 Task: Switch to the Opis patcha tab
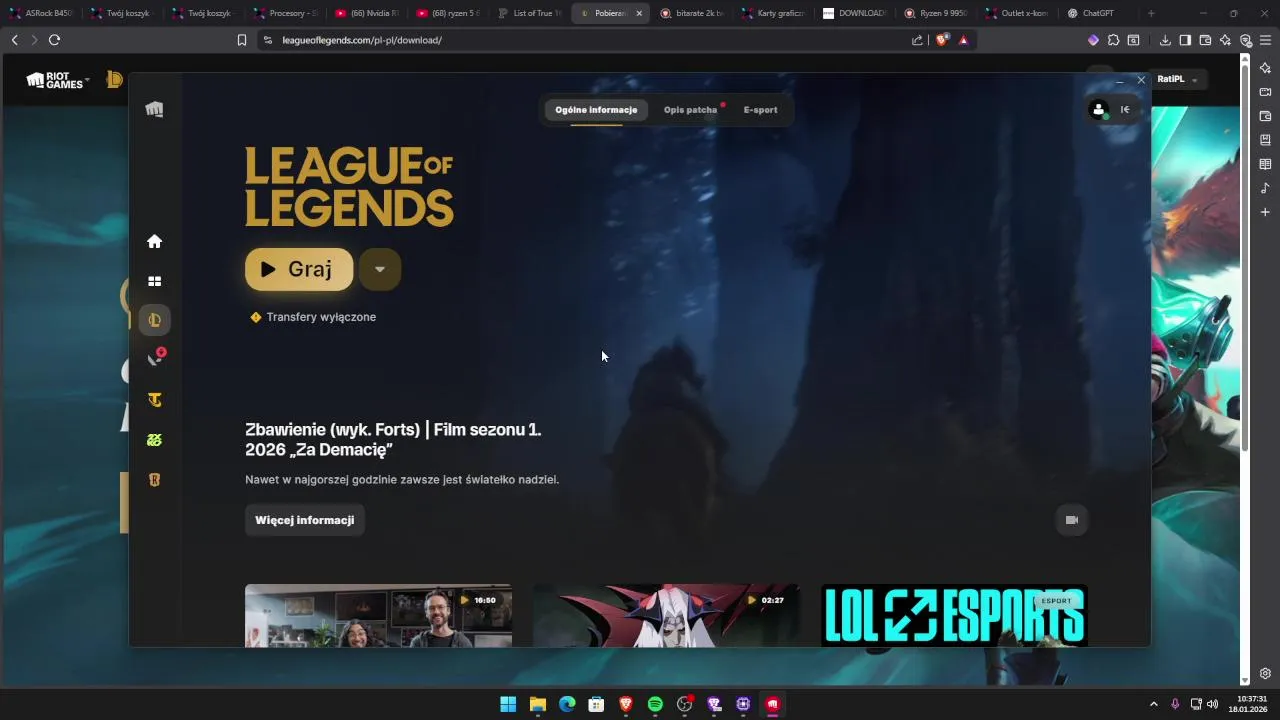[x=690, y=110]
